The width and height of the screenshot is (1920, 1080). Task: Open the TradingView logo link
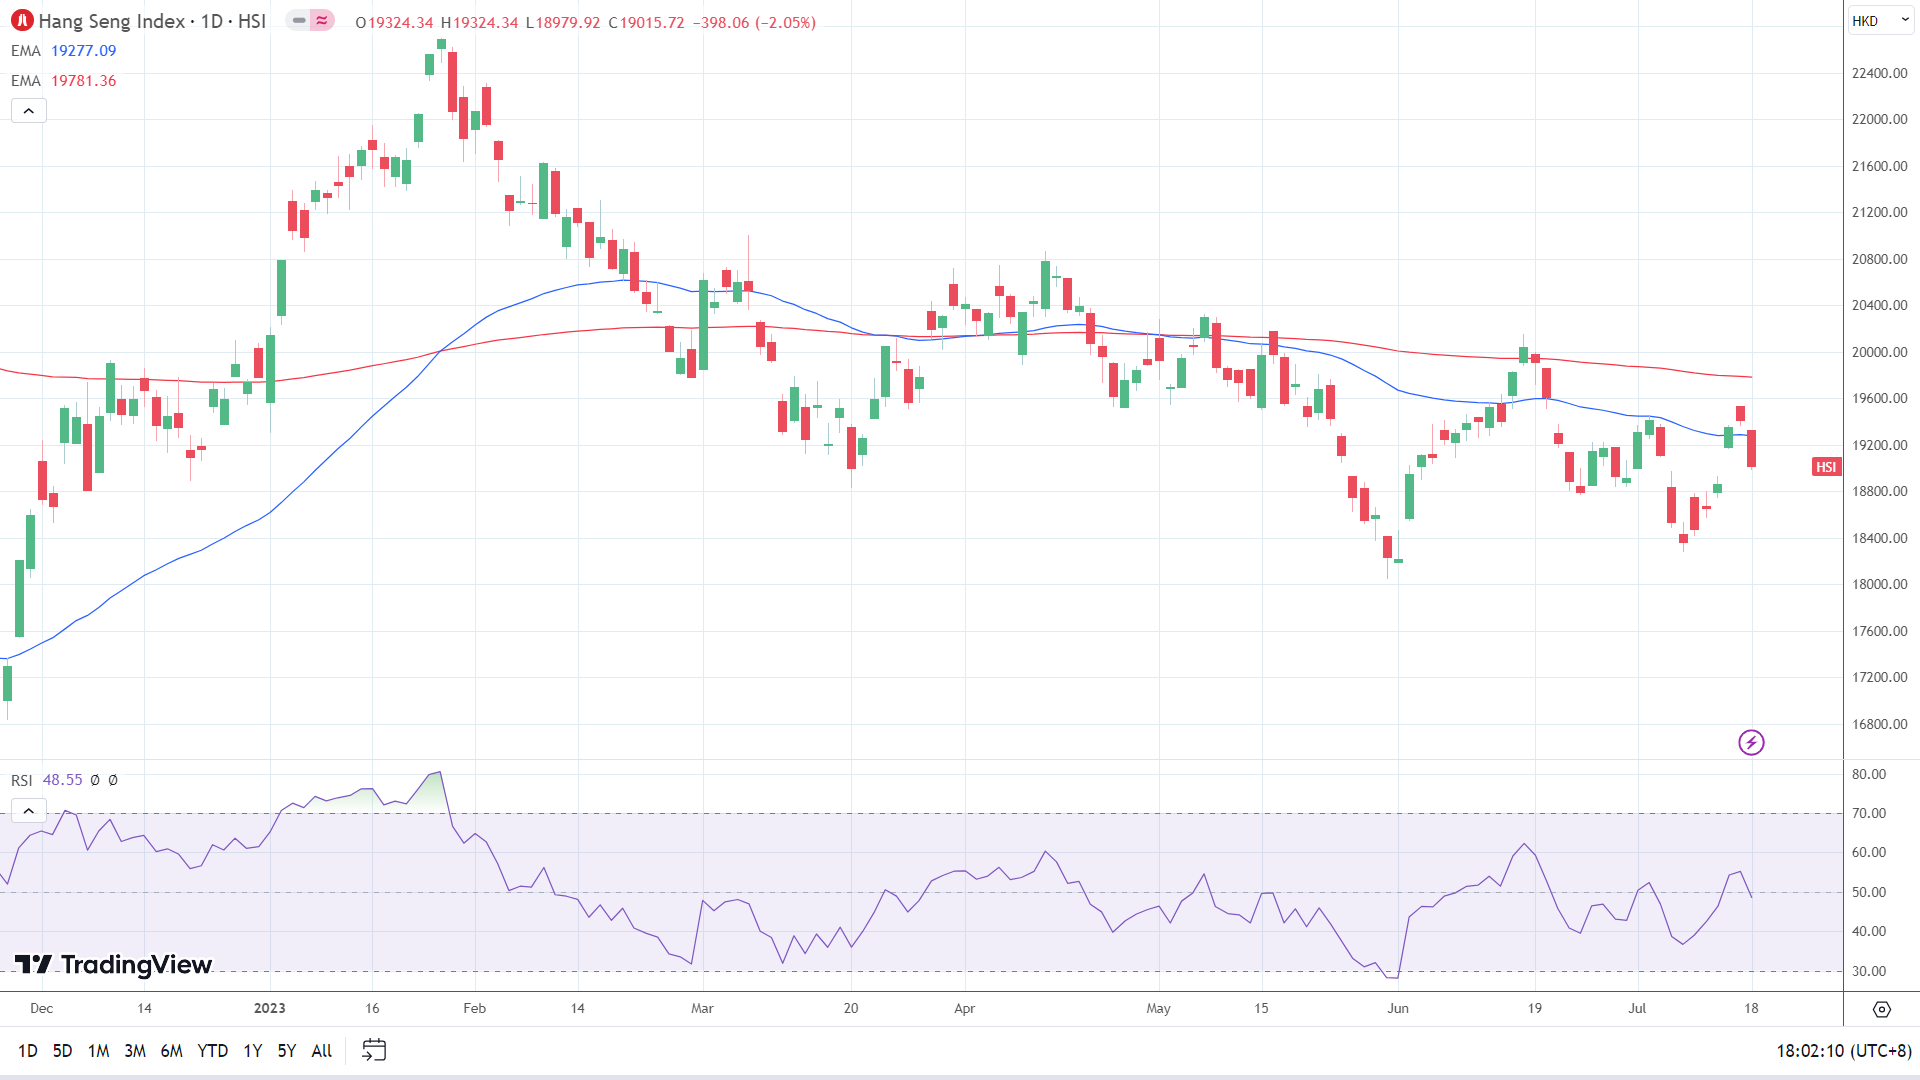113,964
